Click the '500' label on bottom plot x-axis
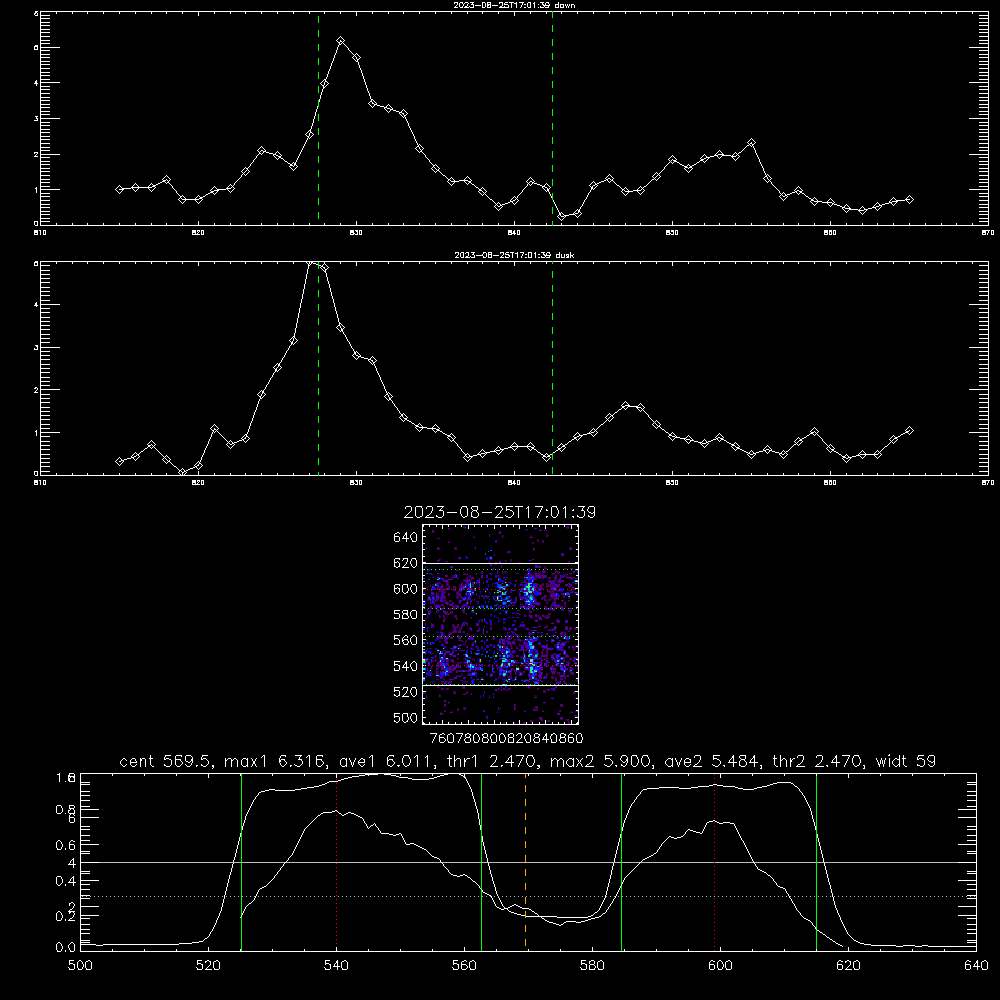Screen dimensions: 1000x1000 [x=80, y=966]
